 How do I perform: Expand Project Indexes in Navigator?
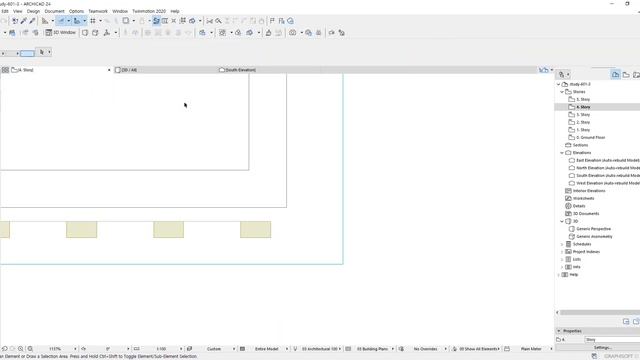pos(562,252)
